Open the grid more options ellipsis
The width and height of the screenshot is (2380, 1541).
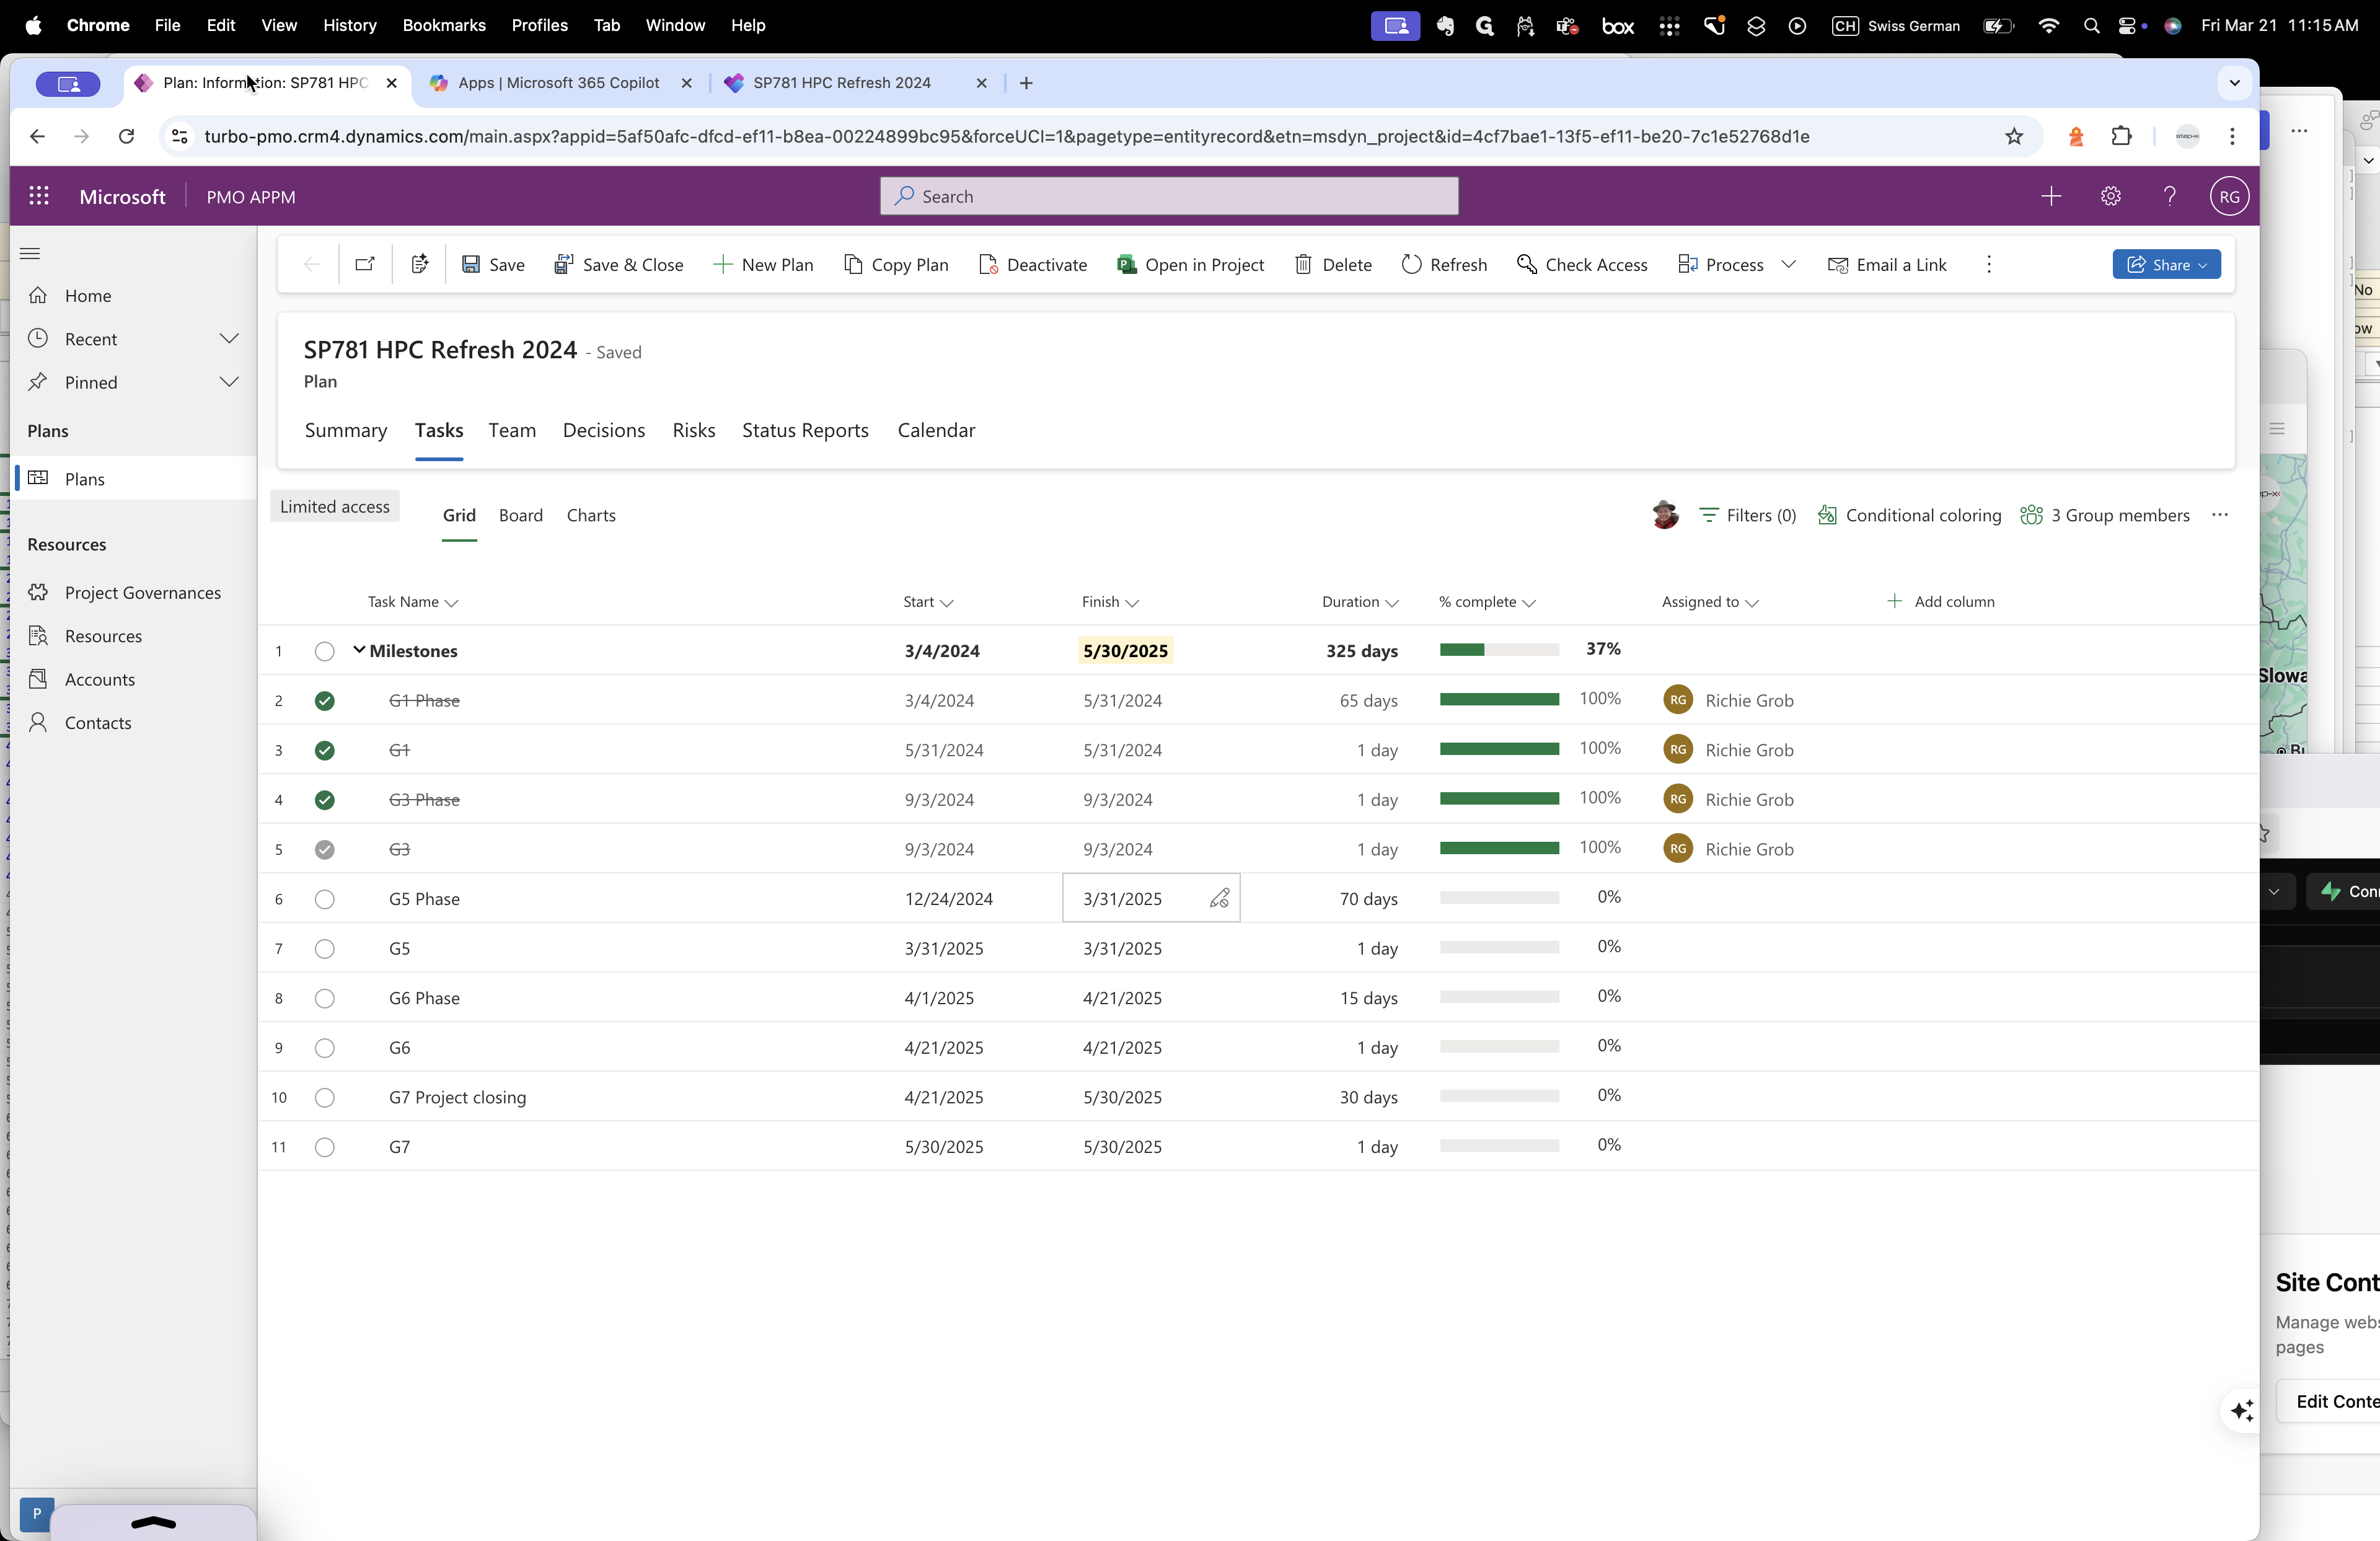tap(2220, 515)
